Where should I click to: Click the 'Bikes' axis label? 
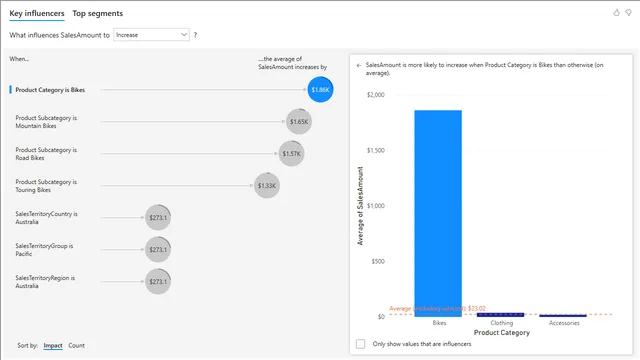[x=439, y=323]
